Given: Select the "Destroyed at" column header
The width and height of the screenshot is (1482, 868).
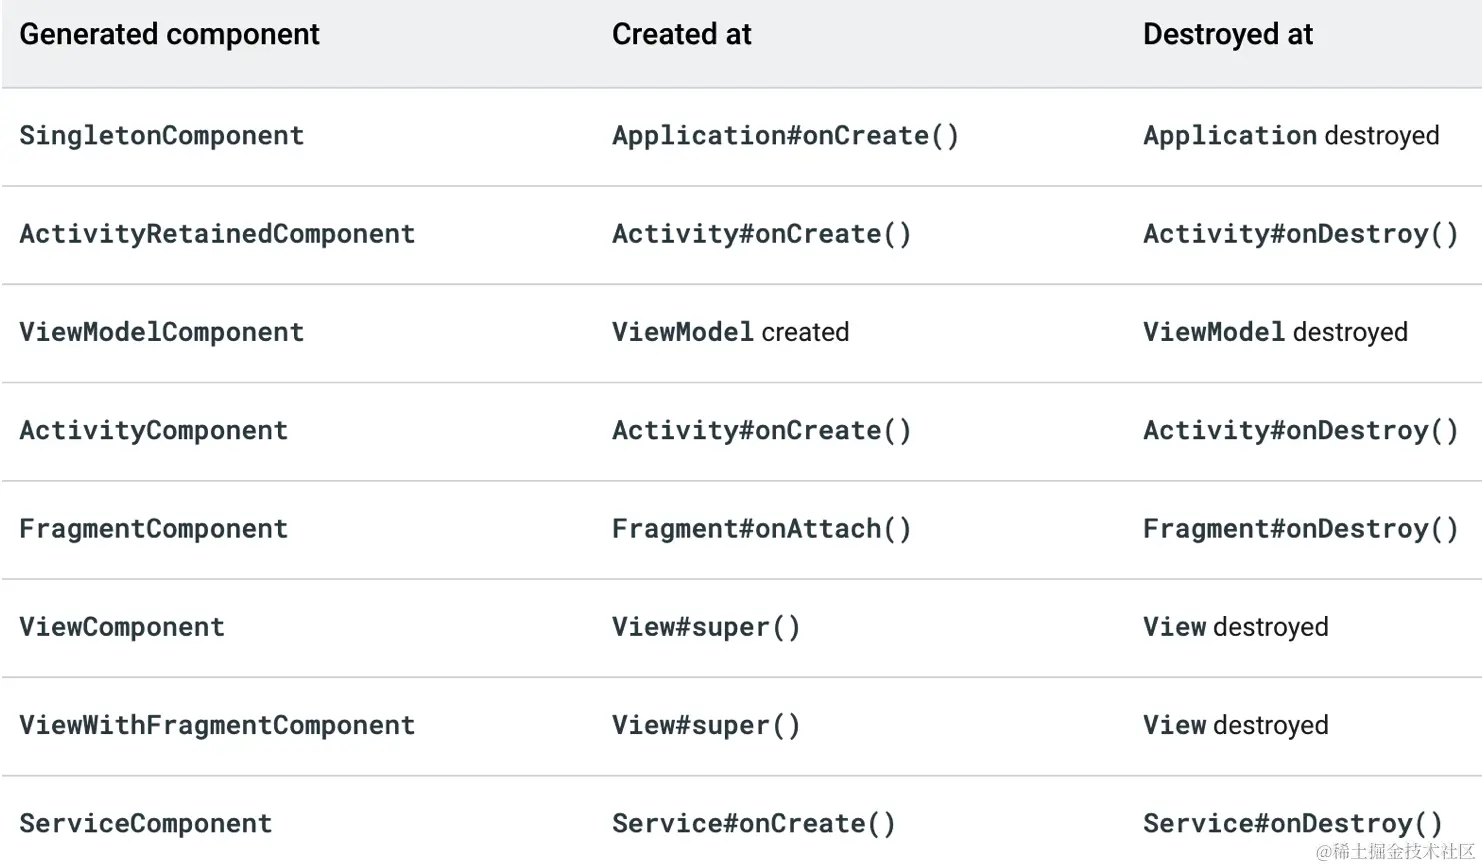Looking at the screenshot, I should pos(1227,35).
